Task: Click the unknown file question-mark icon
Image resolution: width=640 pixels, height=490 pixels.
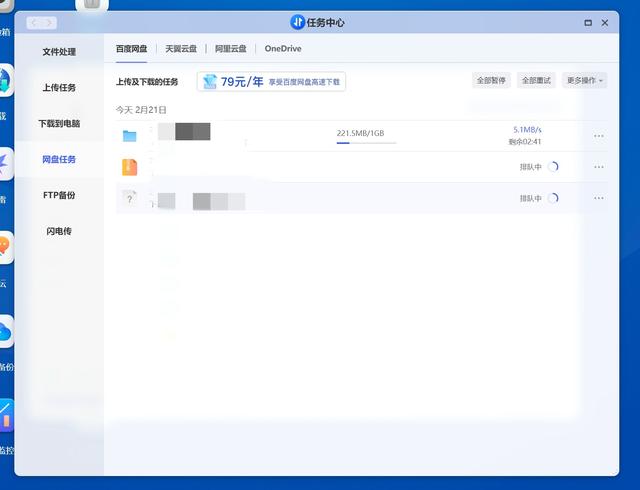Action: (x=129, y=198)
